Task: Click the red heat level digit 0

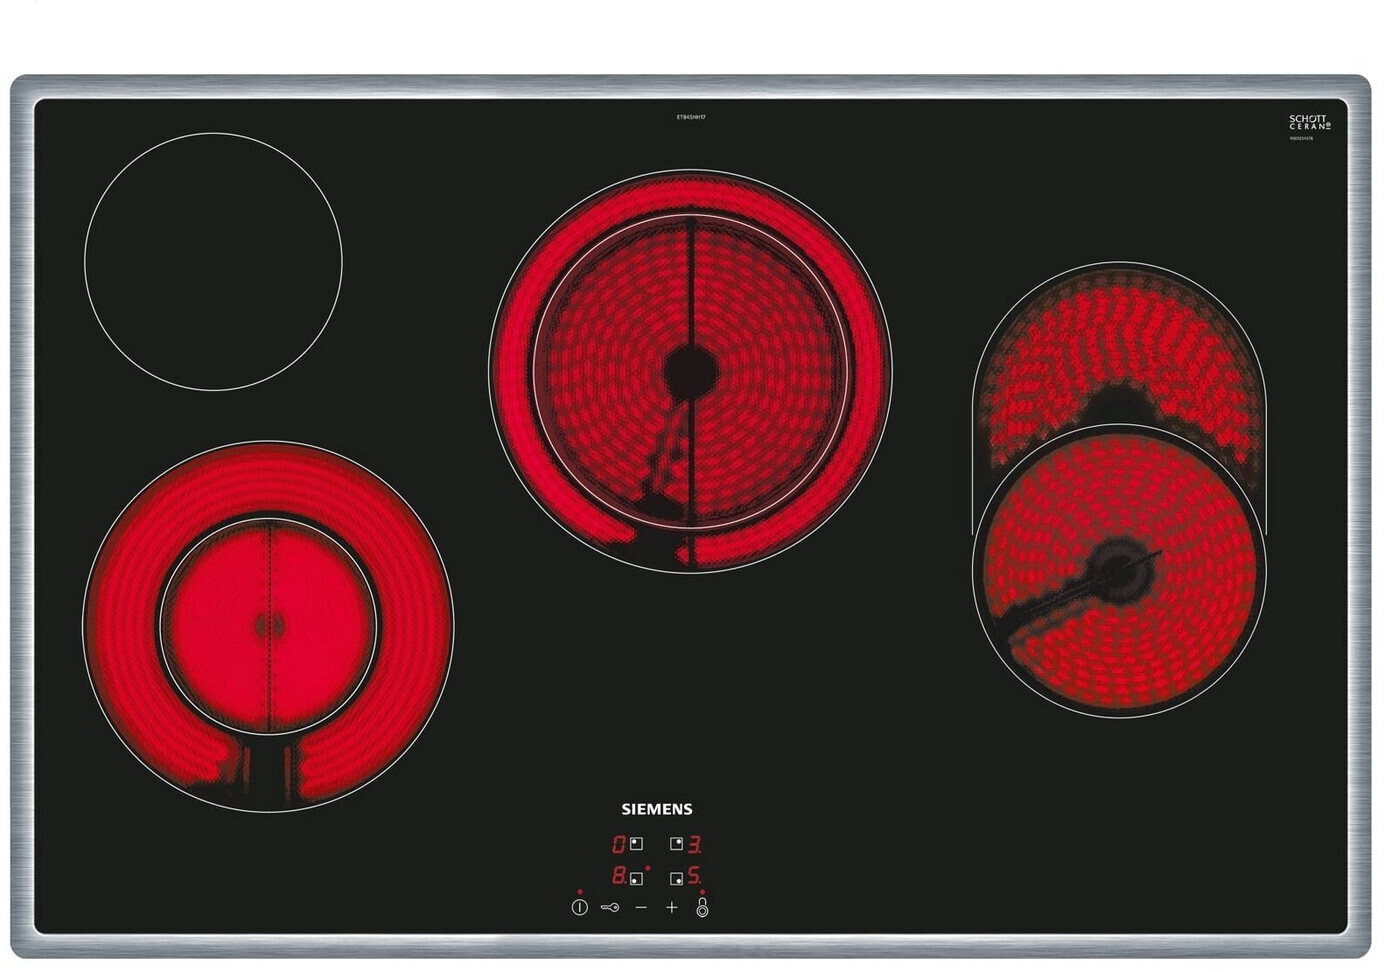Action: pos(619,844)
